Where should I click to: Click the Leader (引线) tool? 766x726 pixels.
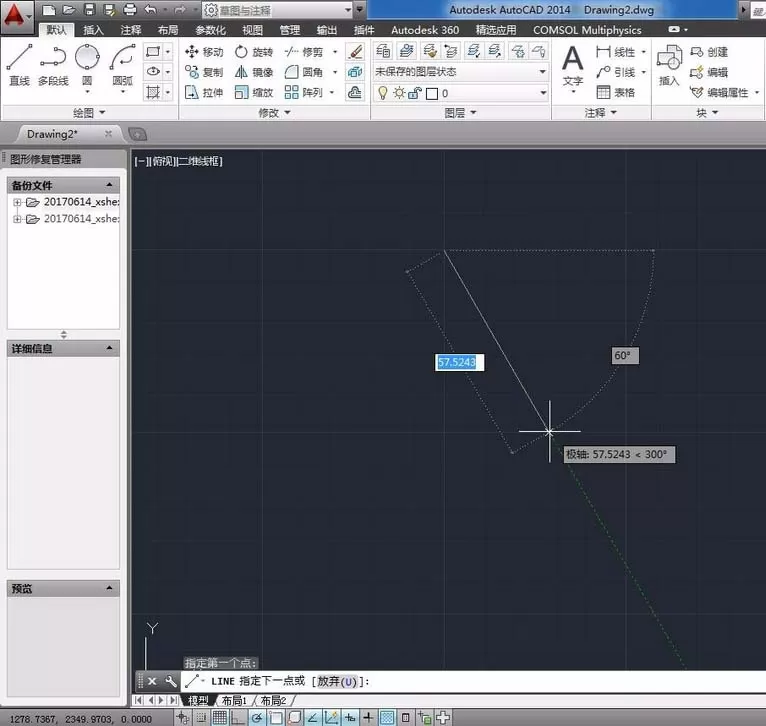(x=616, y=72)
